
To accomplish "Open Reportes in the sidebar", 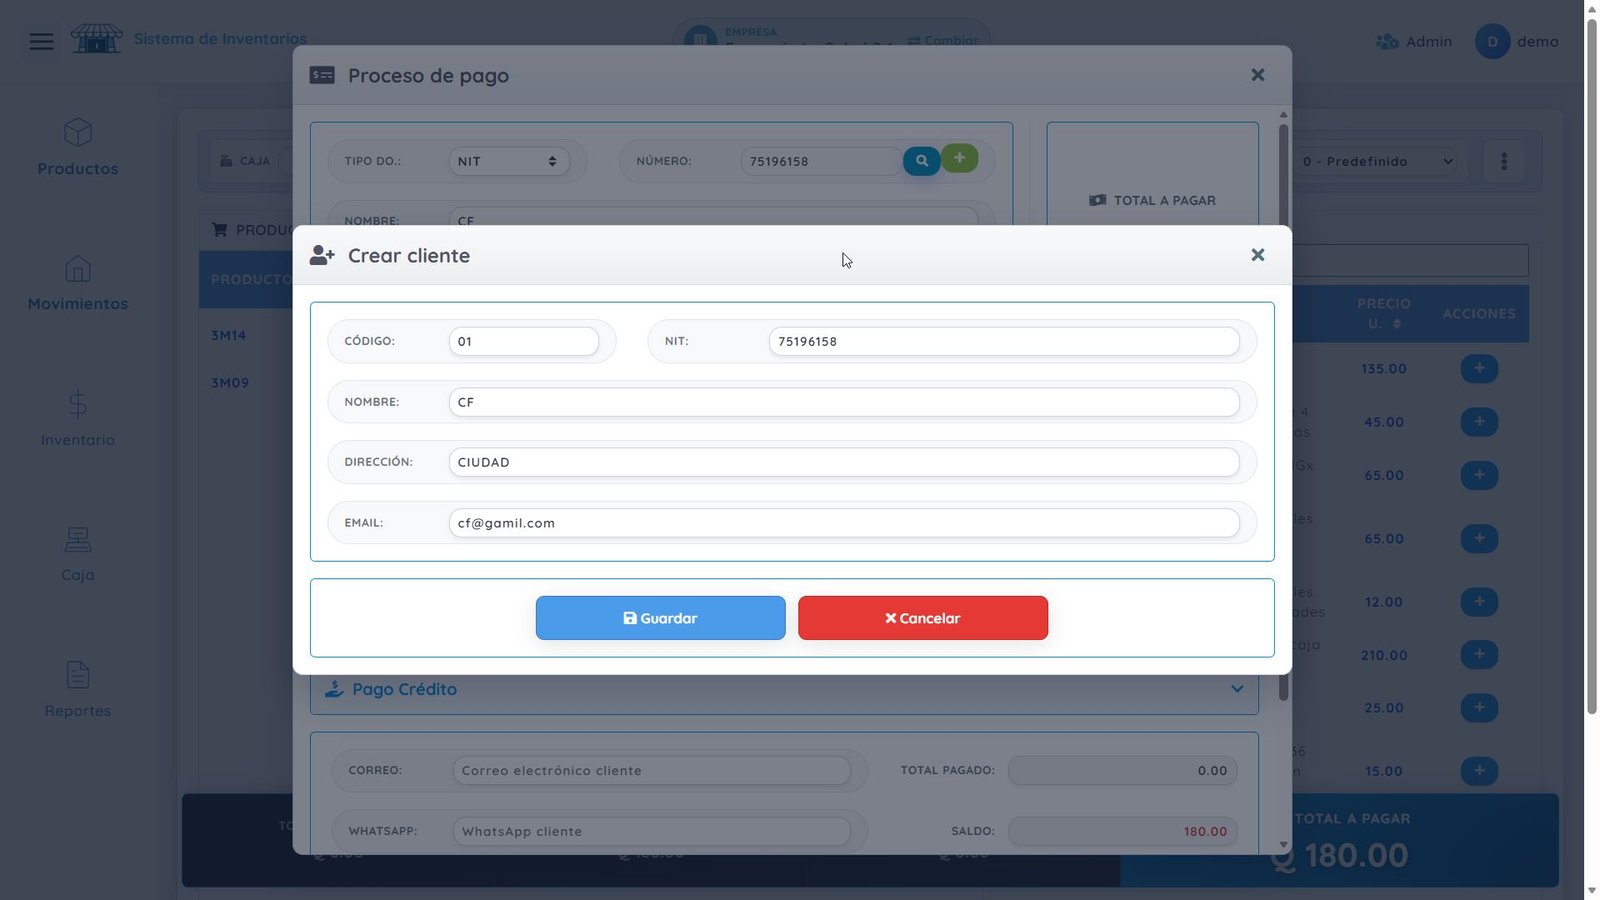I will click(x=78, y=690).
